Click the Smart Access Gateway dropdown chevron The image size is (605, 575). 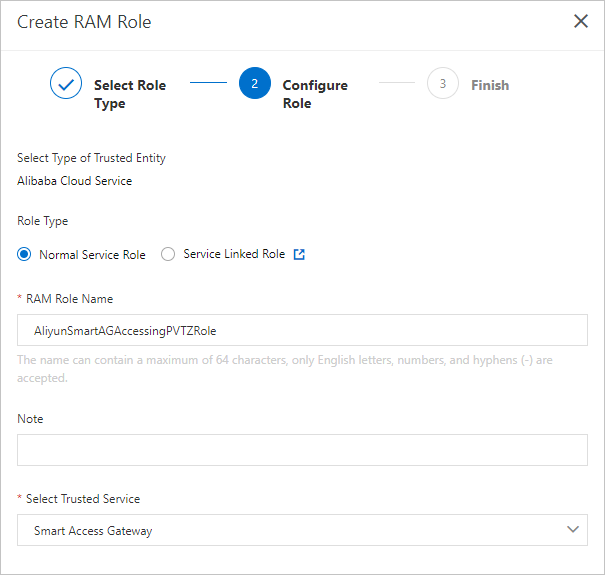click(x=573, y=529)
